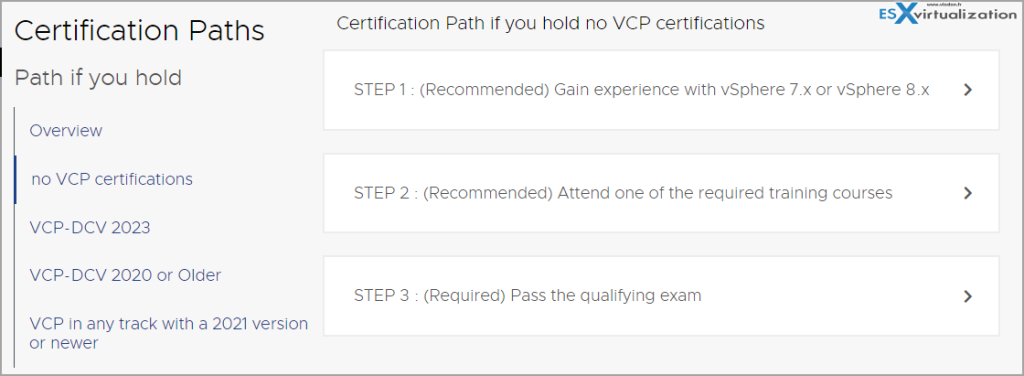Image resolution: width=1024 pixels, height=376 pixels.
Task: Click the Step 1 gain experience text
Action: pyautogui.click(x=641, y=90)
